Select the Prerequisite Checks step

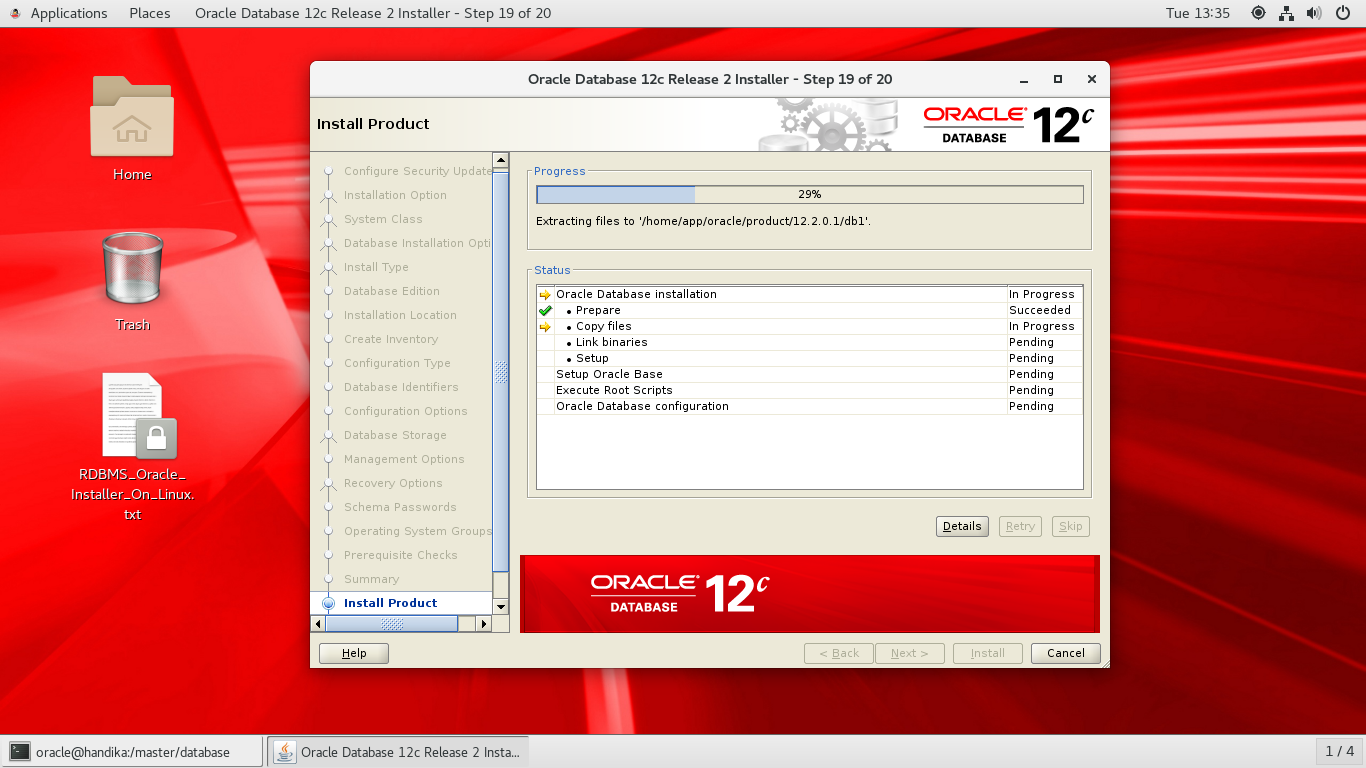coord(401,555)
